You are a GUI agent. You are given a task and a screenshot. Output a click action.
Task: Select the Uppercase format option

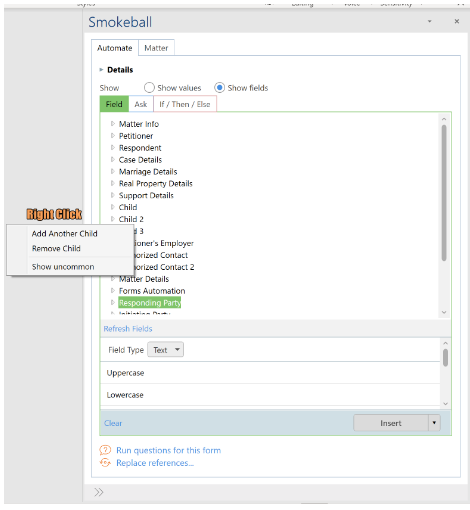point(270,373)
